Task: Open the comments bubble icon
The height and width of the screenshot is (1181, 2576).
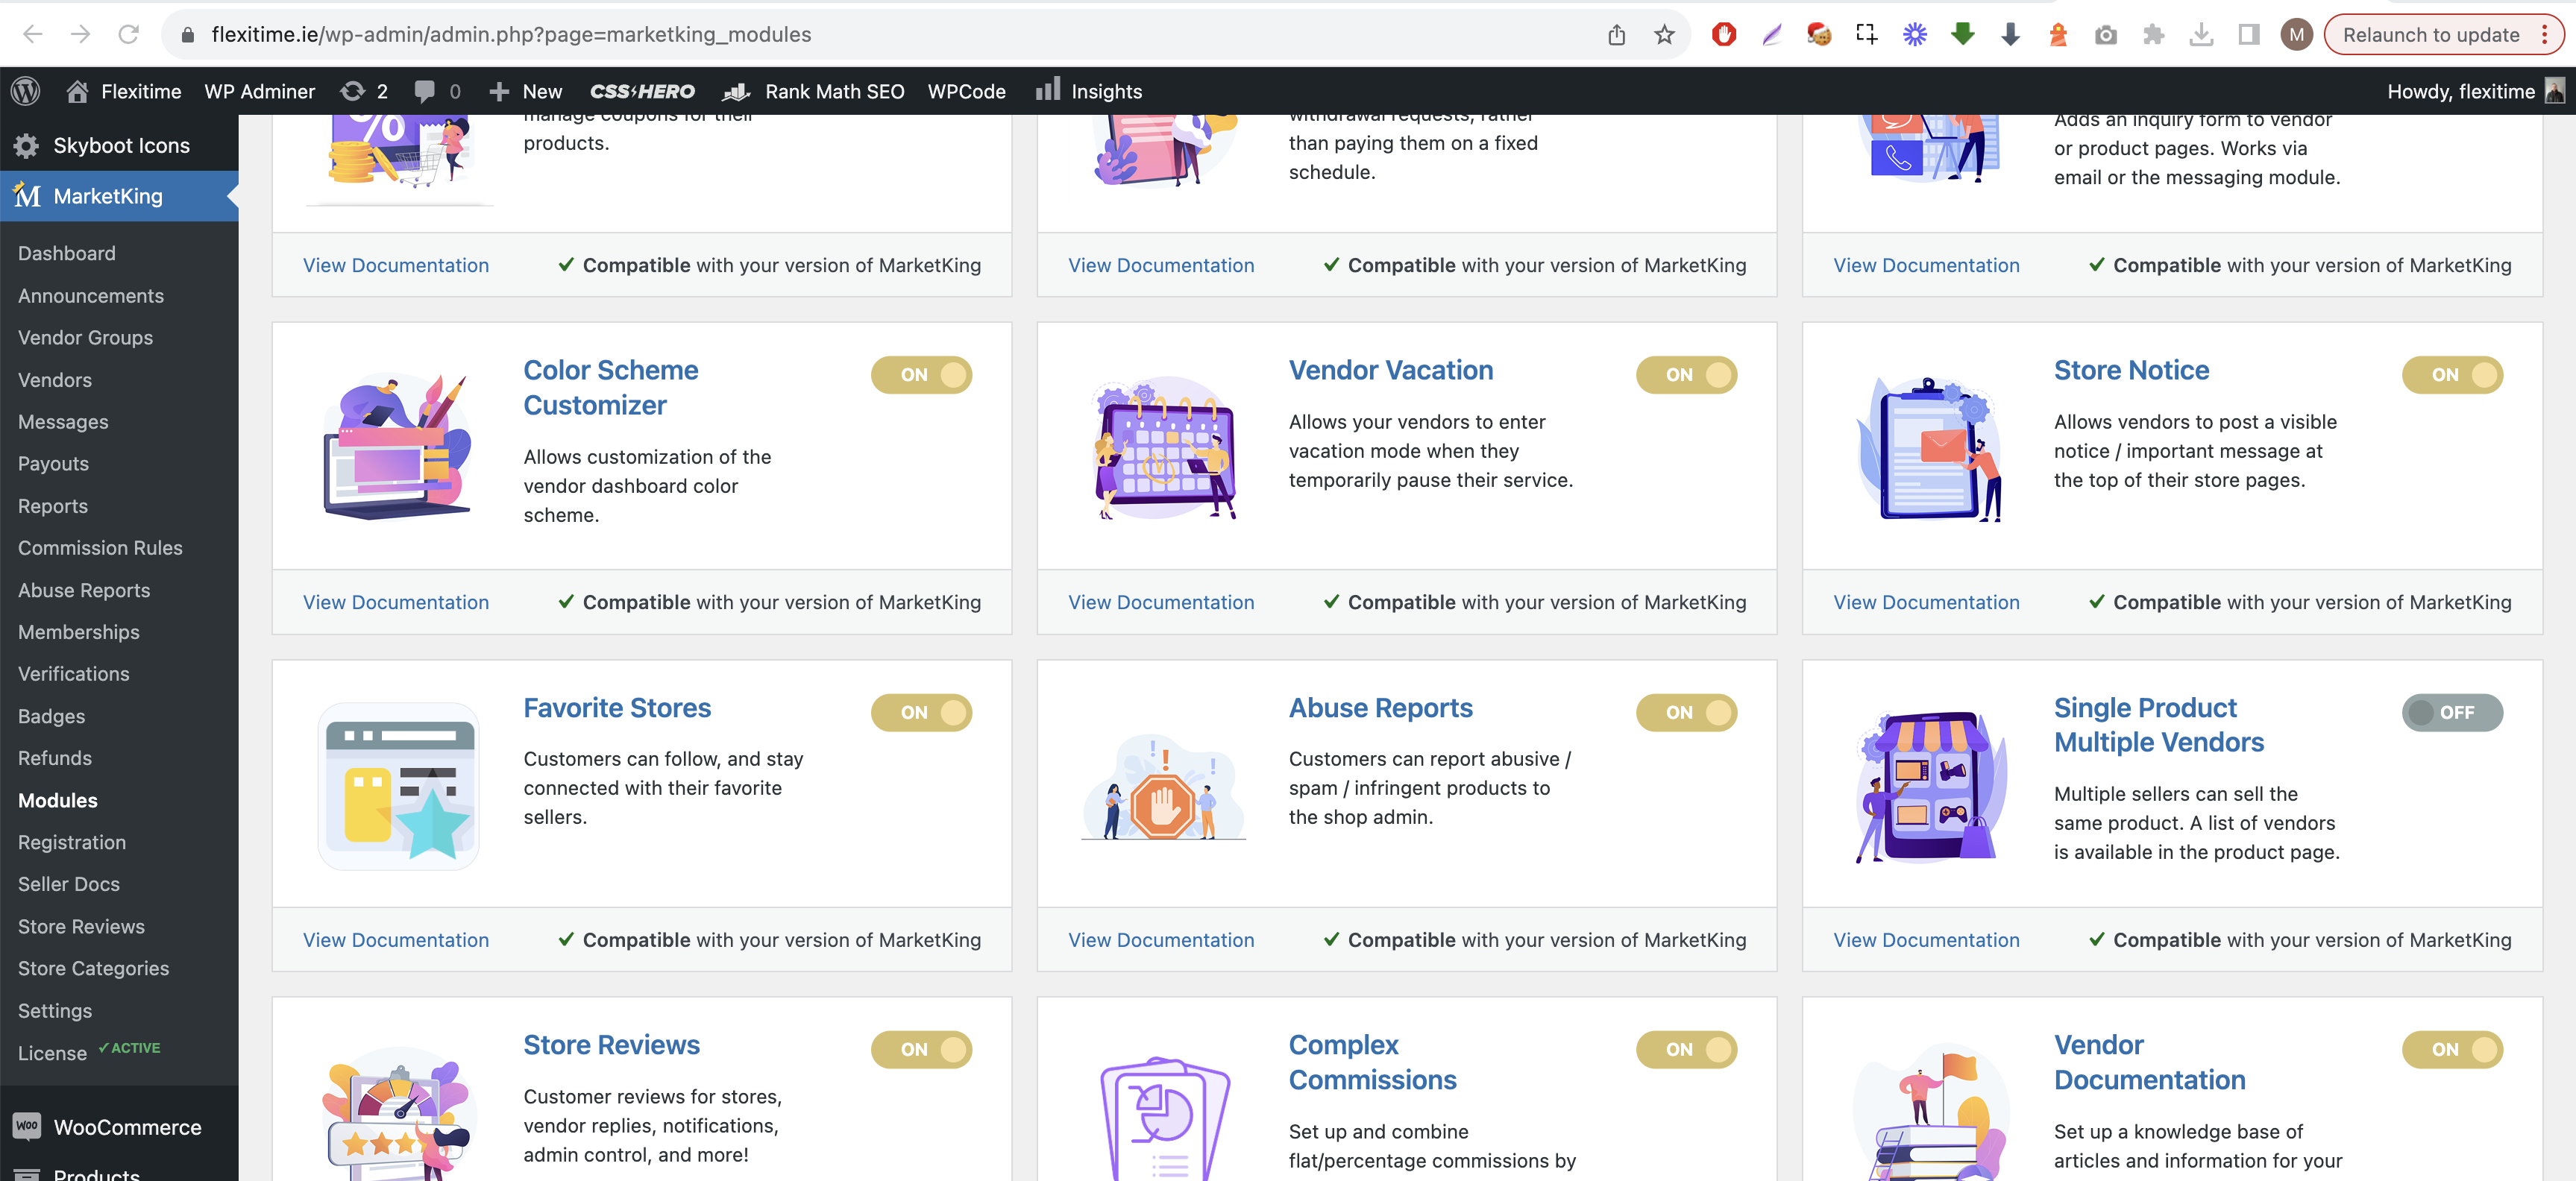Action: click(x=424, y=91)
